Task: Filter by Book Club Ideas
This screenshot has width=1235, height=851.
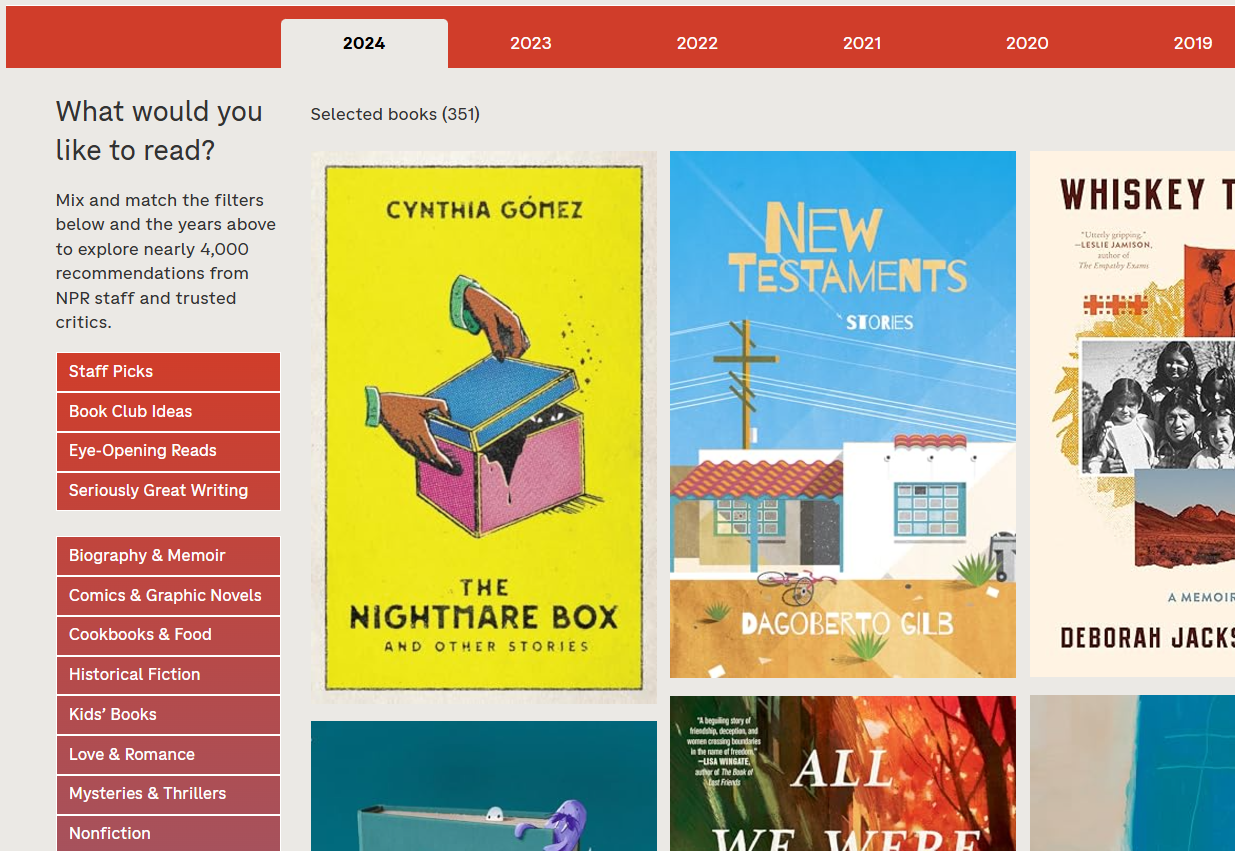Action: [x=168, y=412]
